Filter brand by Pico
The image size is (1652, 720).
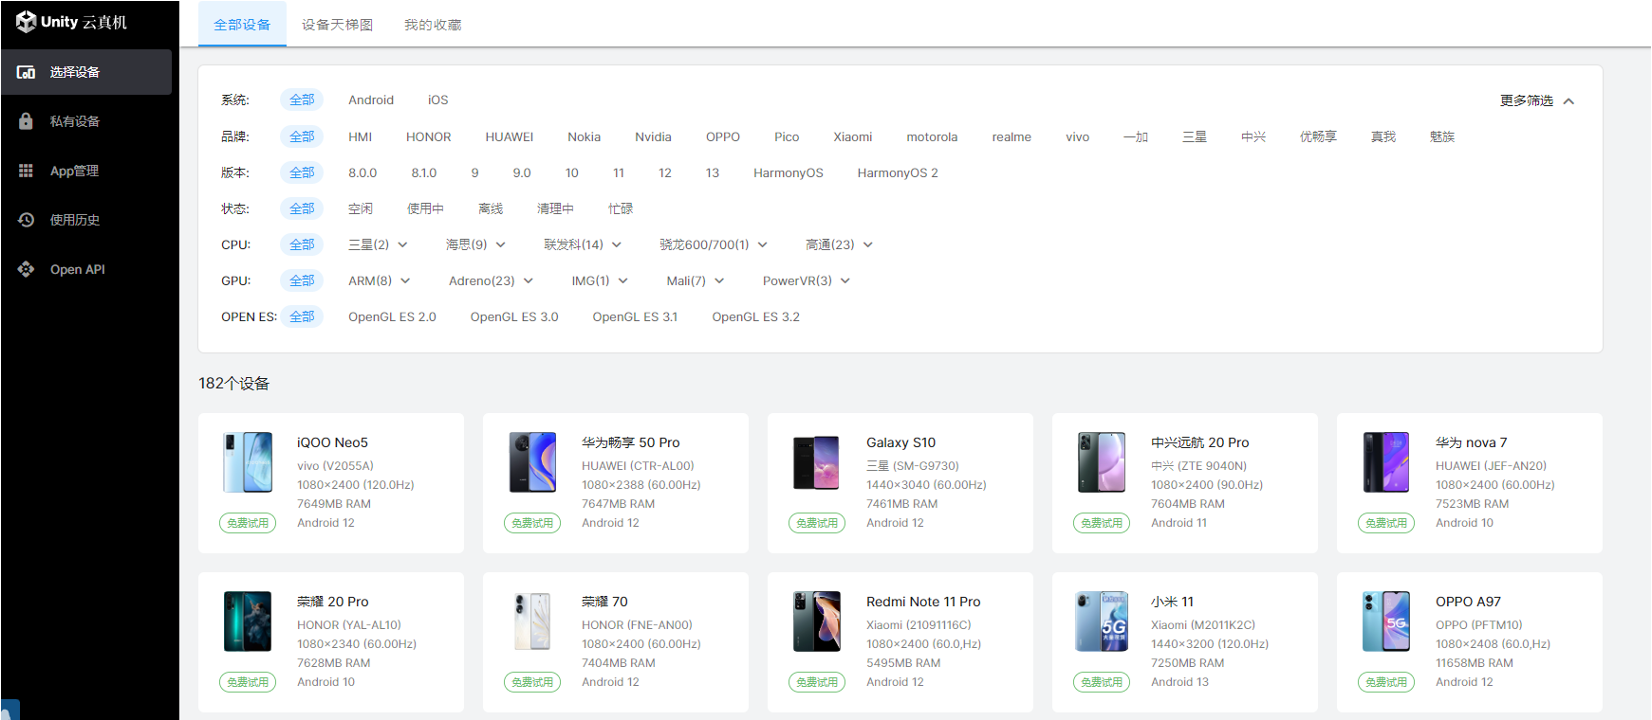786,137
